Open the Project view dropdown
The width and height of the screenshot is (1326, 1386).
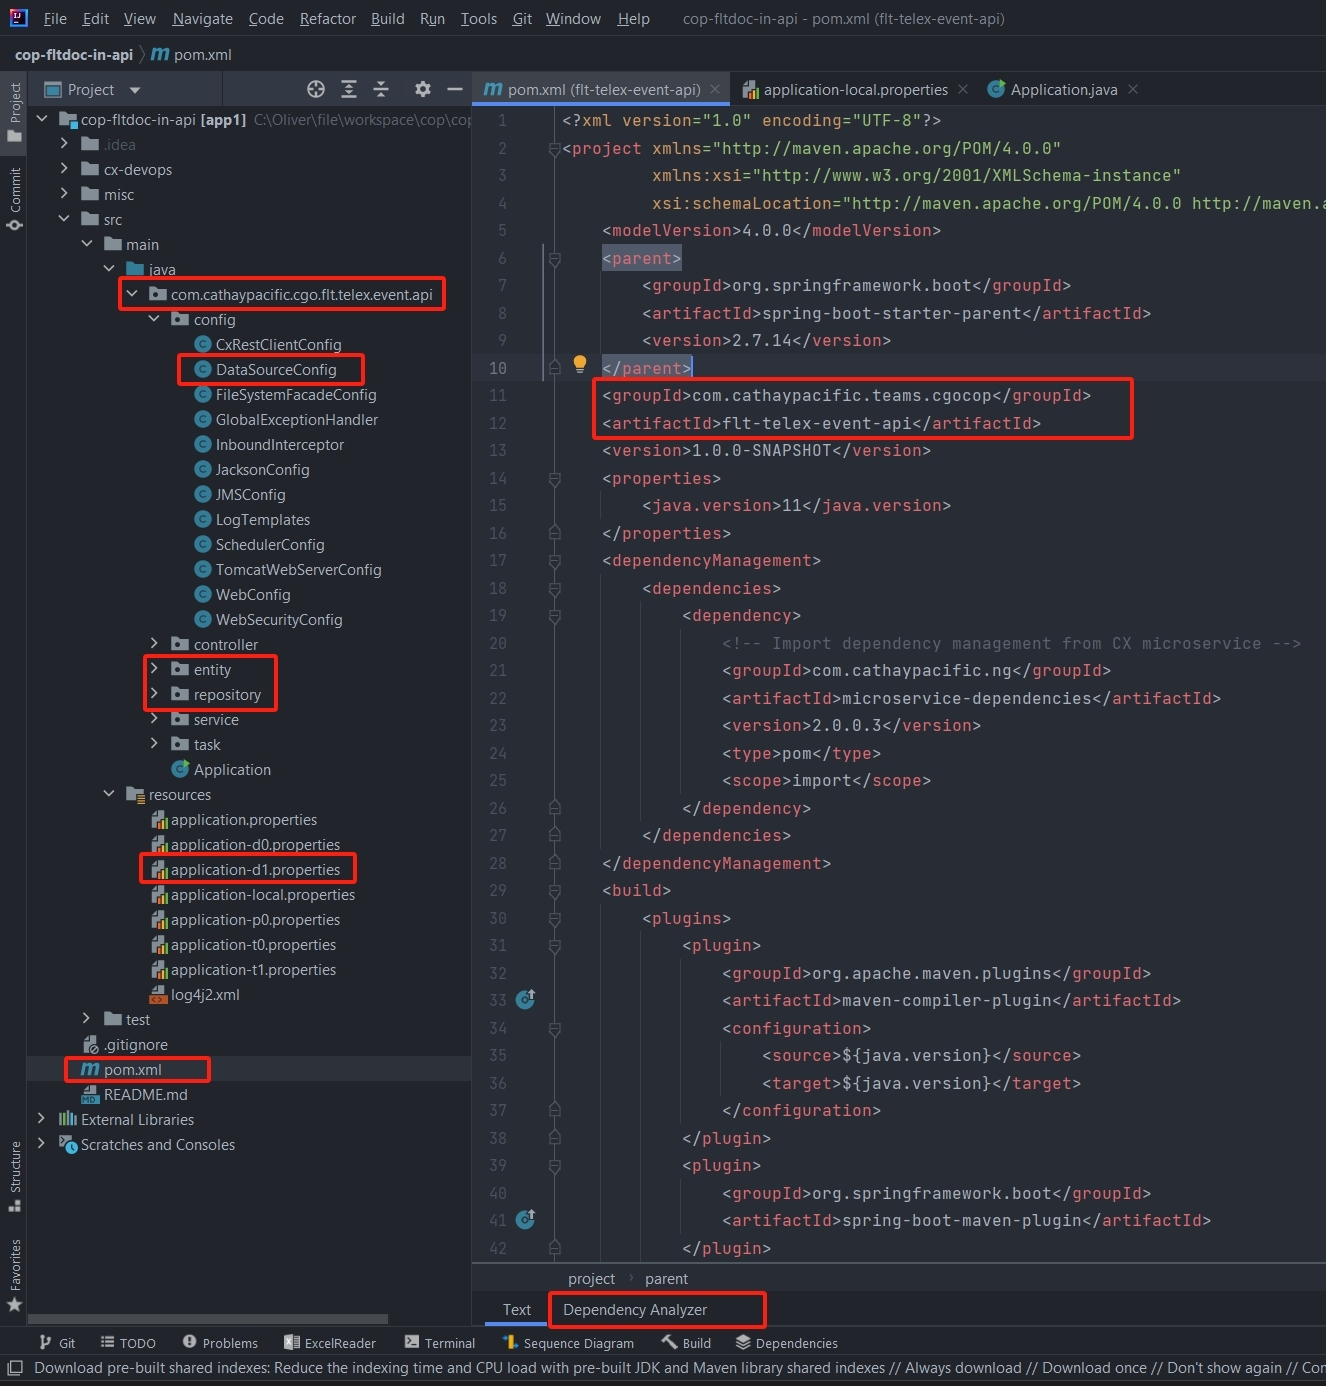(x=135, y=90)
